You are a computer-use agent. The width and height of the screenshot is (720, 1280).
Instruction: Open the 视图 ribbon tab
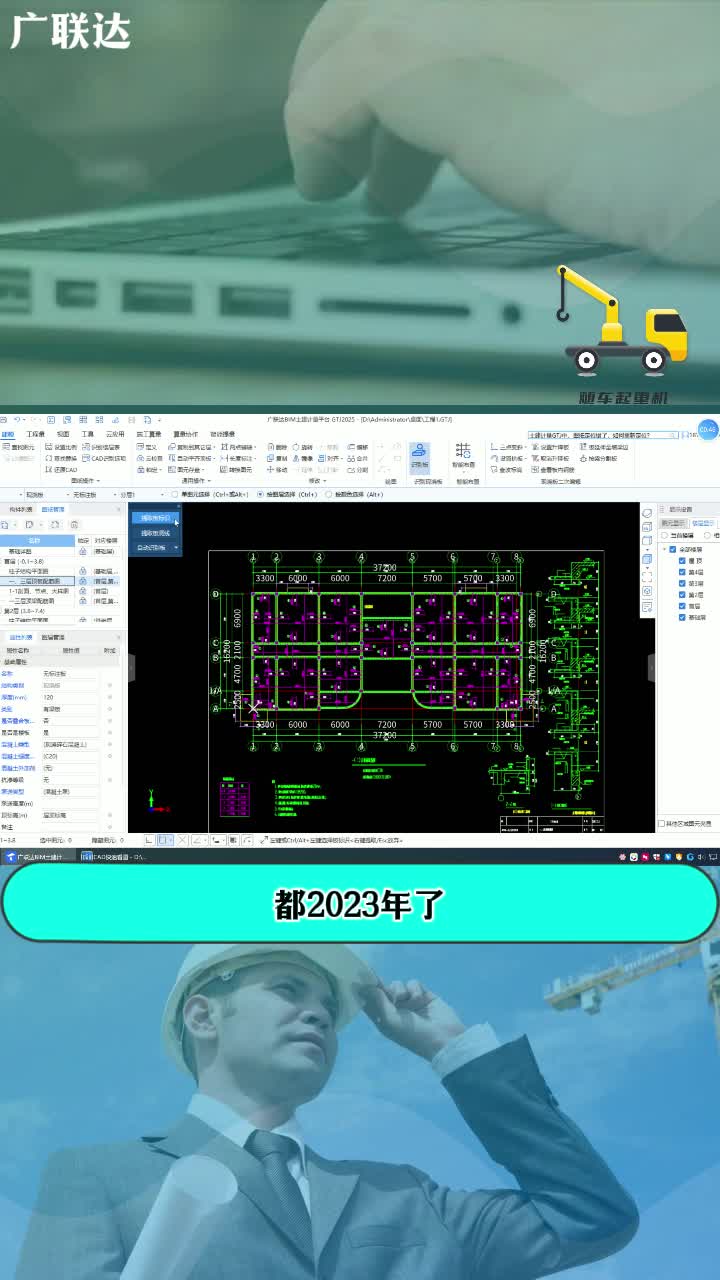click(x=63, y=434)
